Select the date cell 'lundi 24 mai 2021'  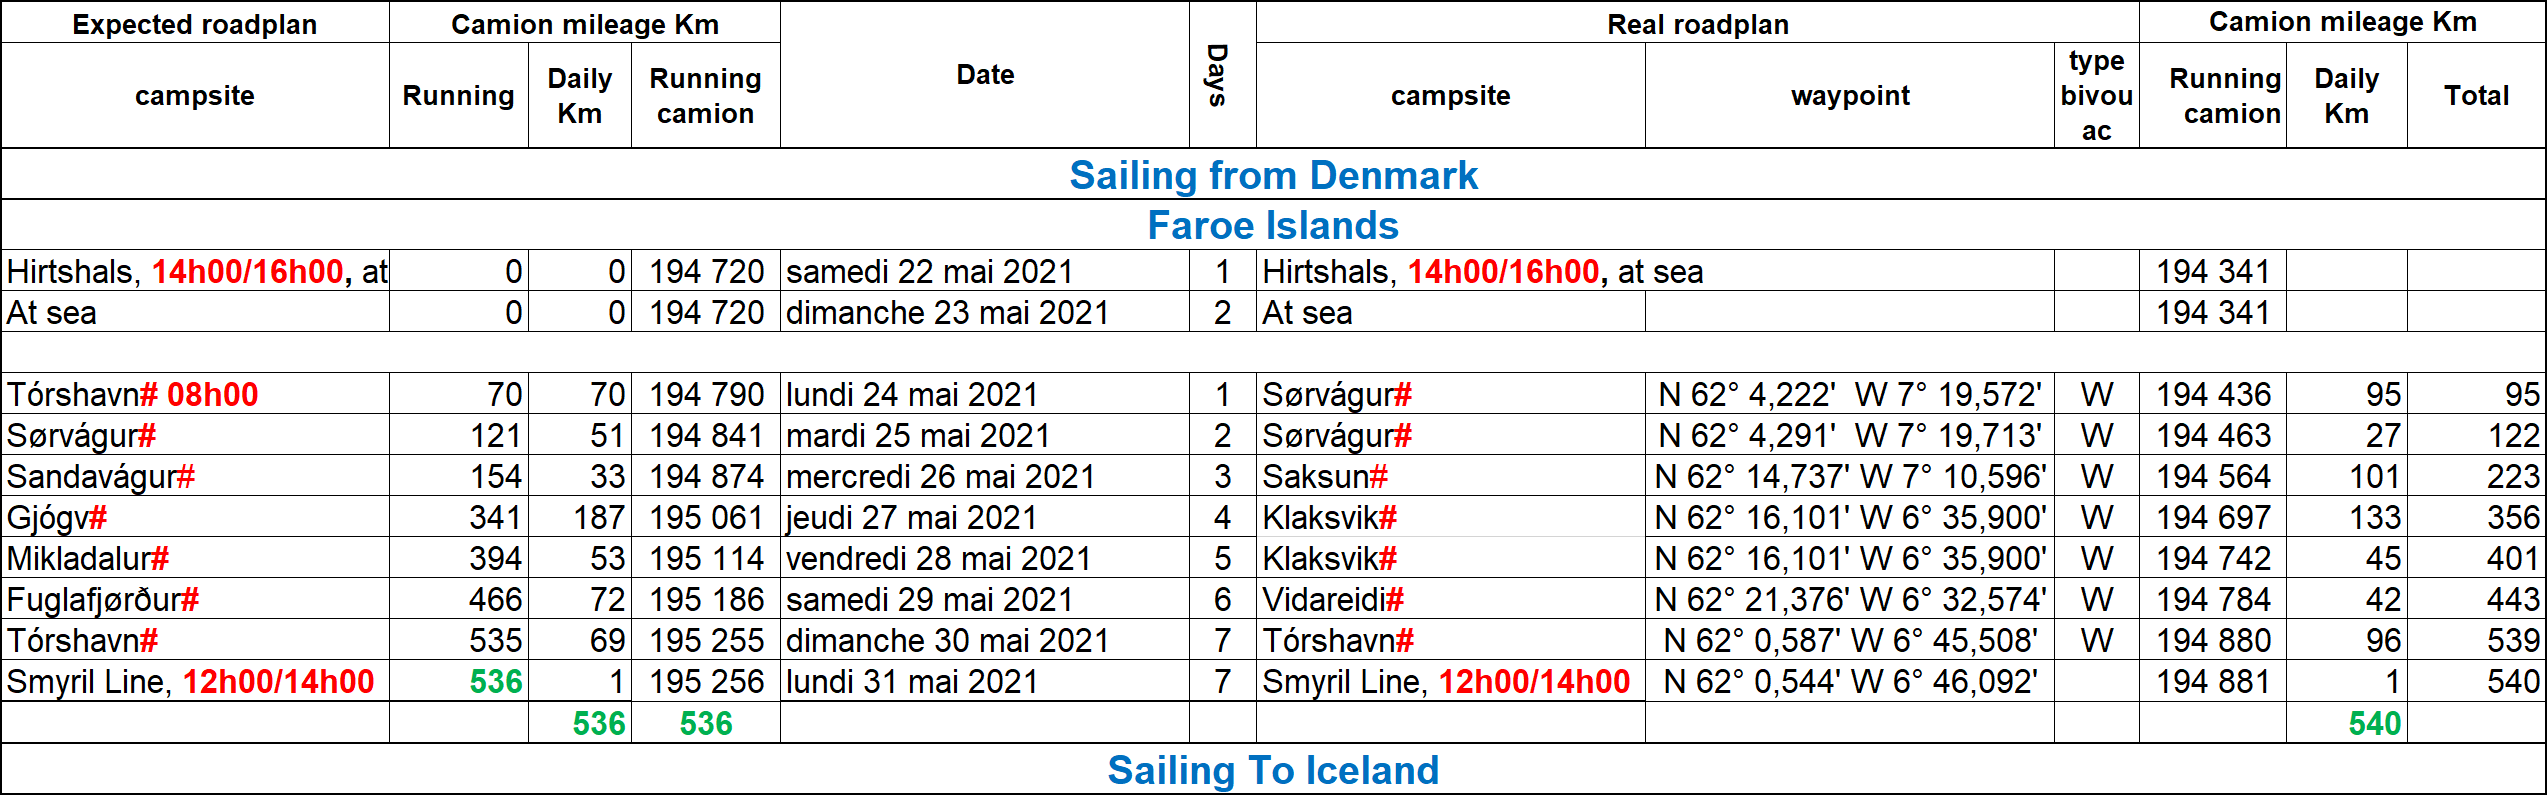click(912, 395)
